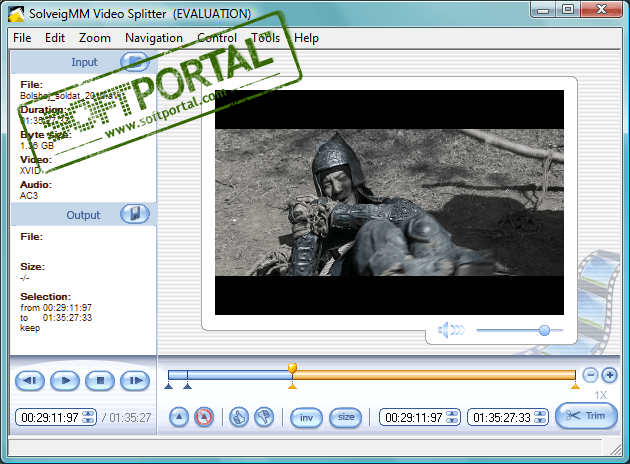Click the keep fragment thumbs-up icon
Screen dimensions: 630x464
[x=239, y=417]
